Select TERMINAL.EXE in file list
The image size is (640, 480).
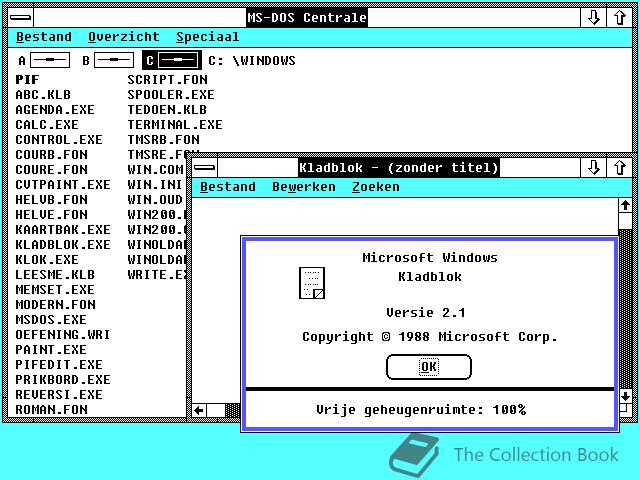point(175,124)
